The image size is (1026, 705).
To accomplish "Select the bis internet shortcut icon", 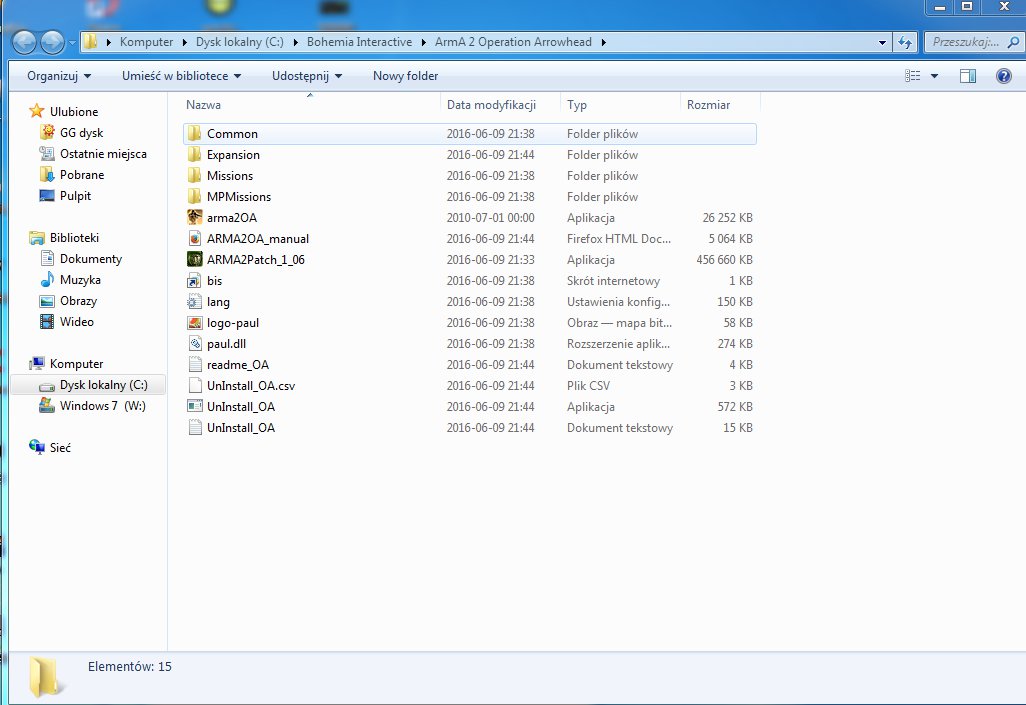I will pos(194,281).
